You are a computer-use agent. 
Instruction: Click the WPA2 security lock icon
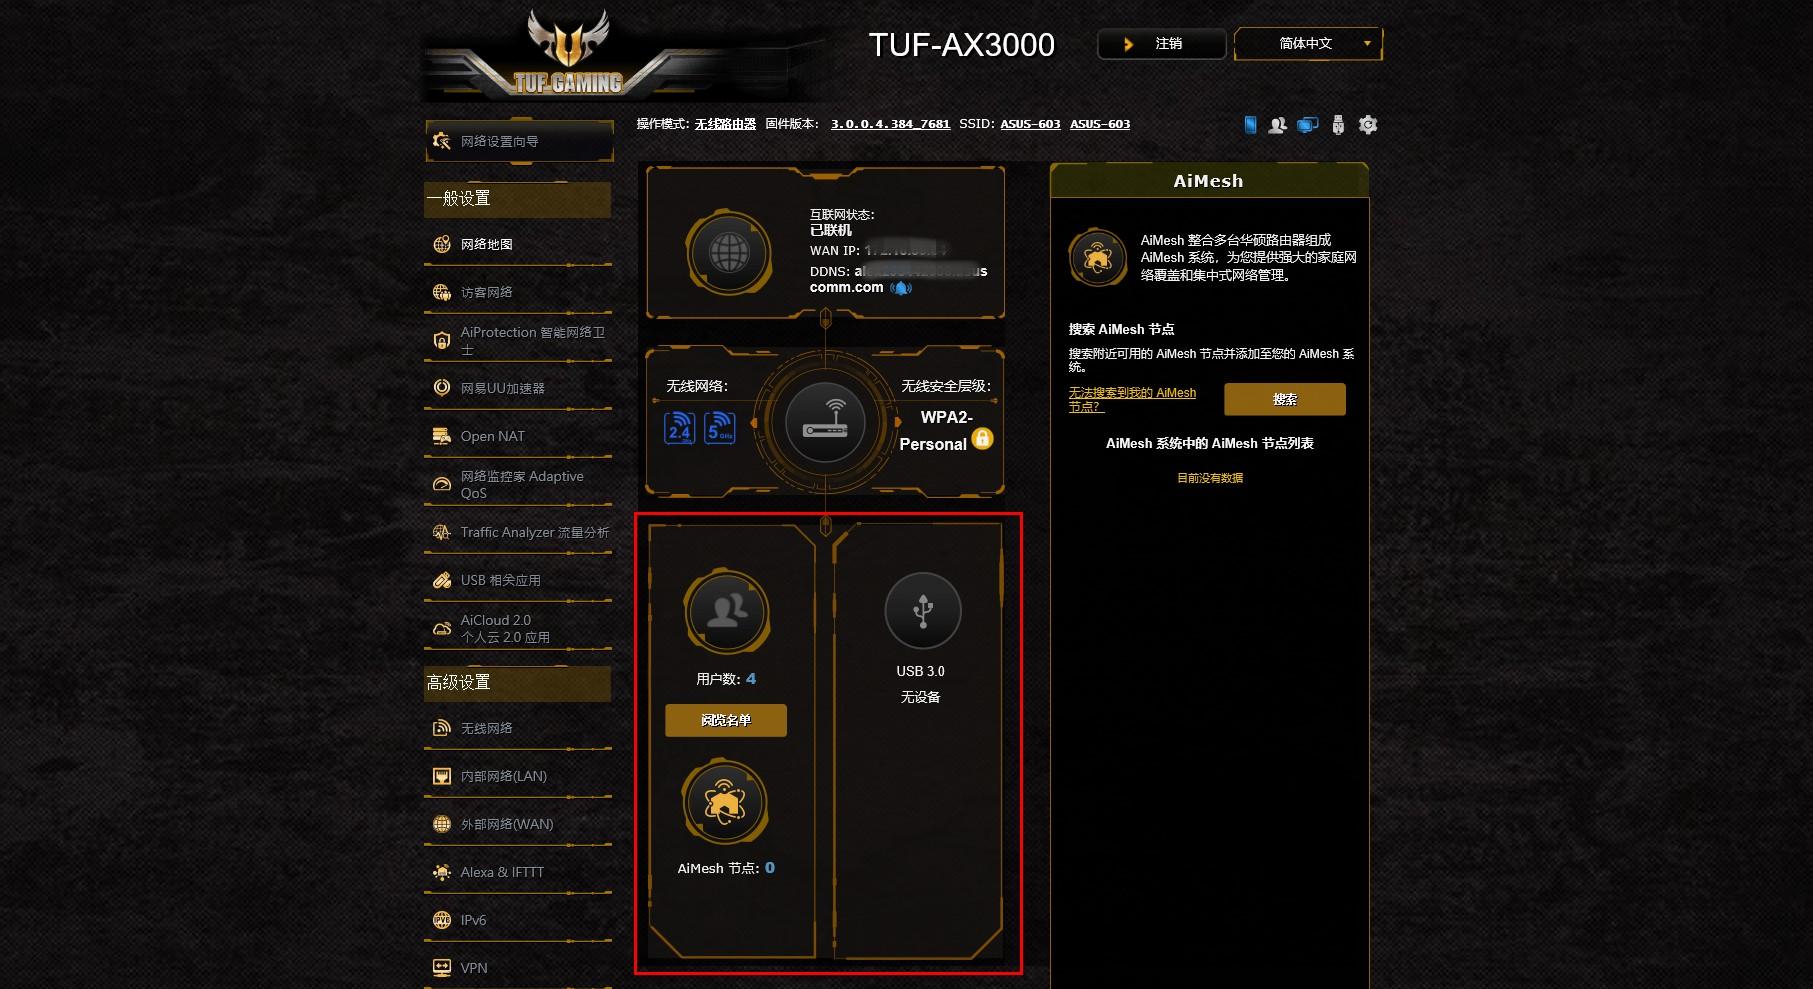pyautogui.click(x=982, y=439)
